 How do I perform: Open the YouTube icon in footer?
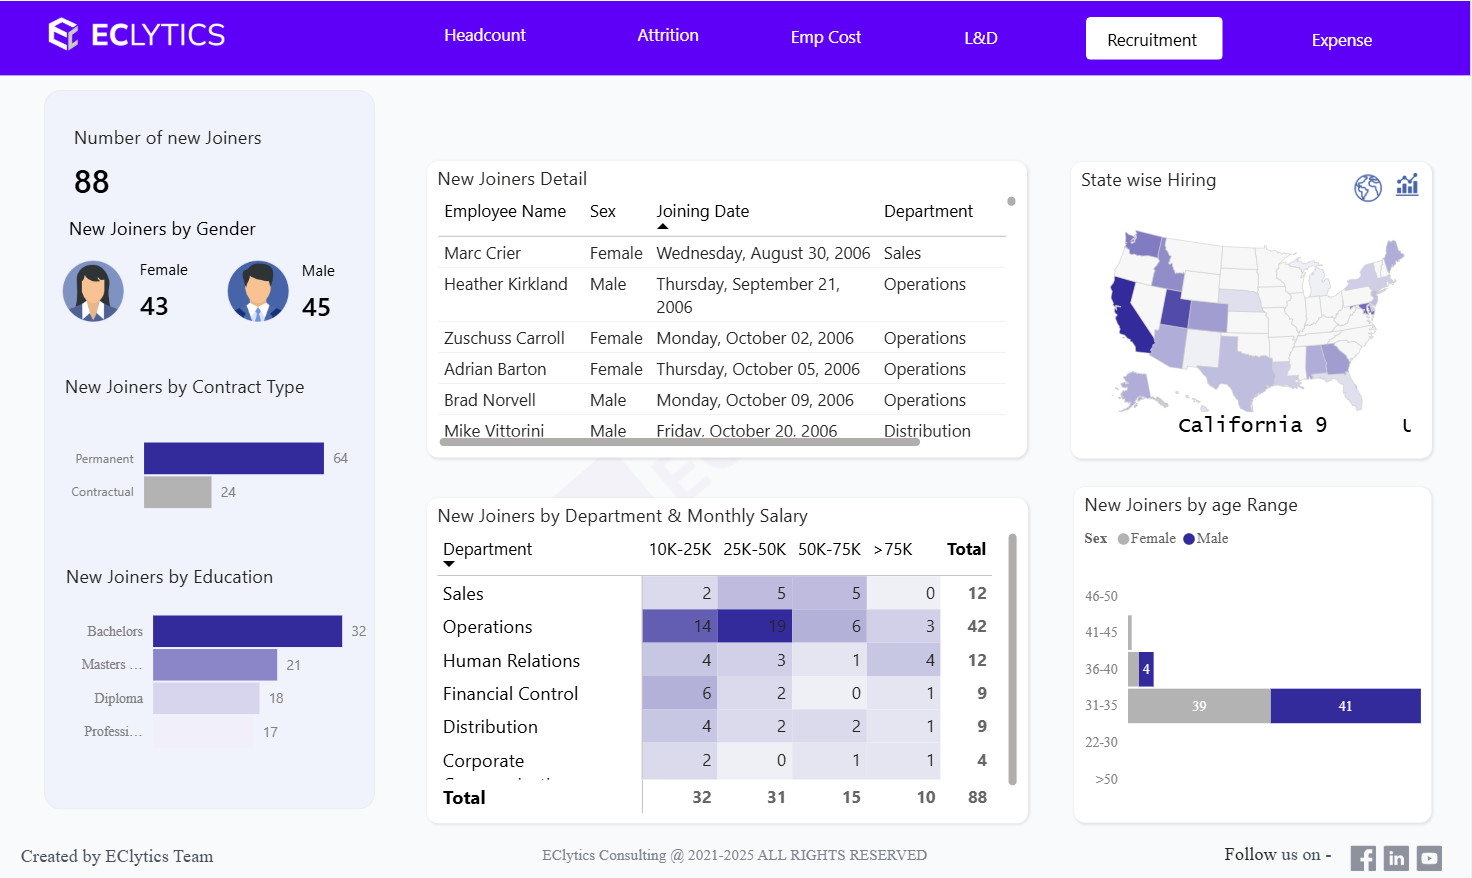point(1430,858)
